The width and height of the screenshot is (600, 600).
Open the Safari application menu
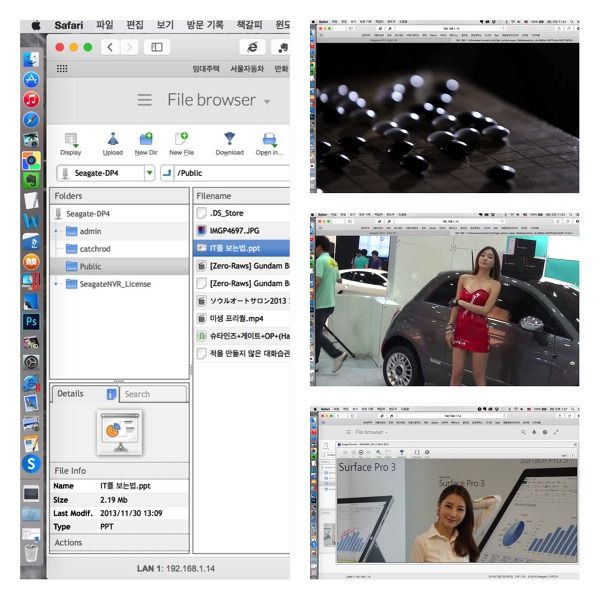tap(68, 25)
